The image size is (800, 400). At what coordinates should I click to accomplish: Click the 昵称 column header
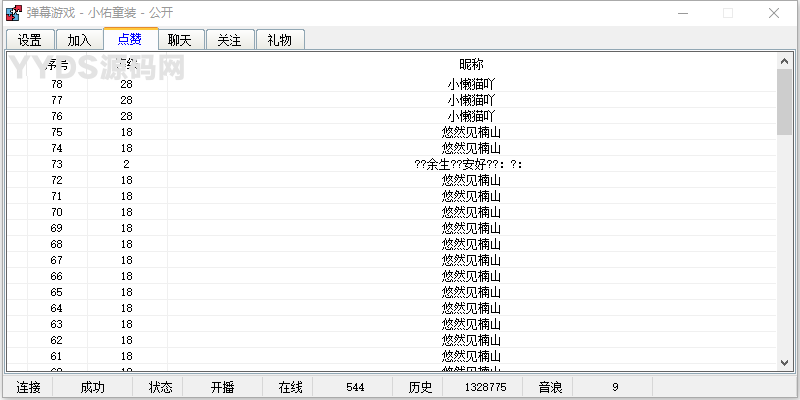tap(471, 64)
